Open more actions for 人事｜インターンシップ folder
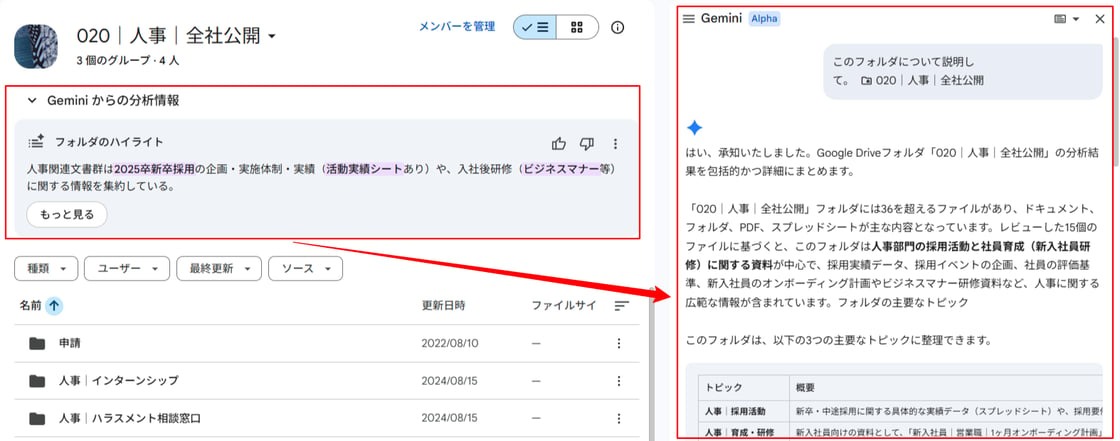 point(618,381)
